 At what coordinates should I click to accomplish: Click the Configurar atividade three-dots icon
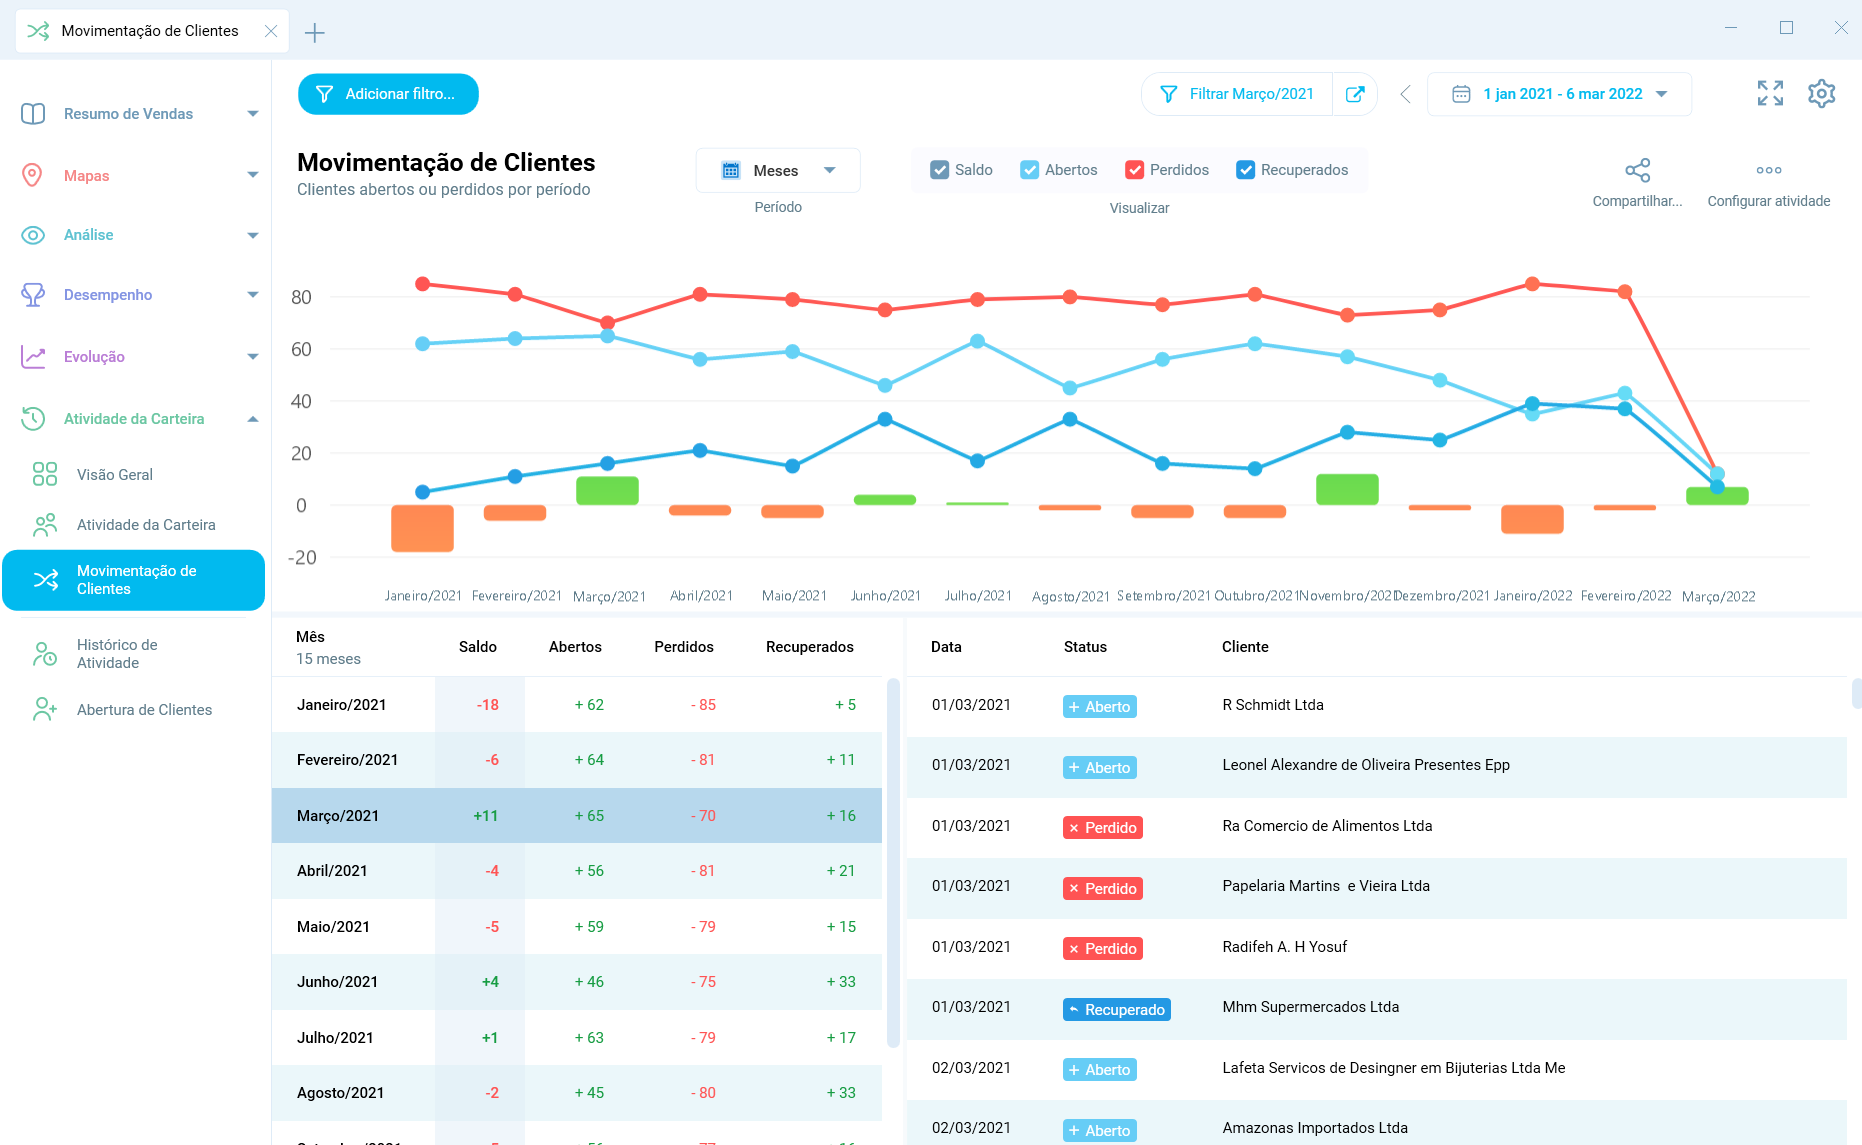(x=1769, y=170)
